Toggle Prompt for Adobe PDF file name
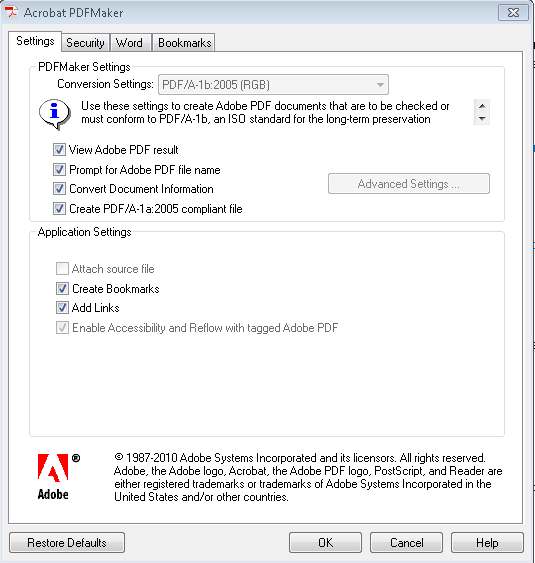Image resolution: width=535 pixels, height=563 pixels. point(59,169)
